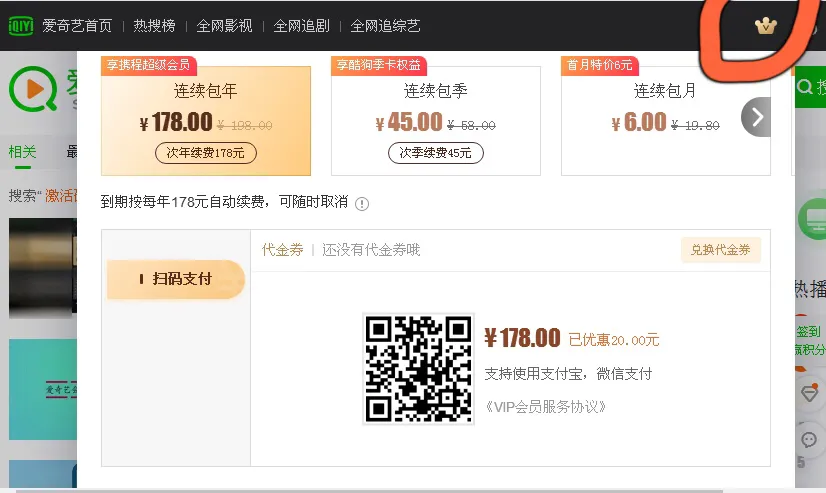Show next plans with right arrow

[756, 117]
